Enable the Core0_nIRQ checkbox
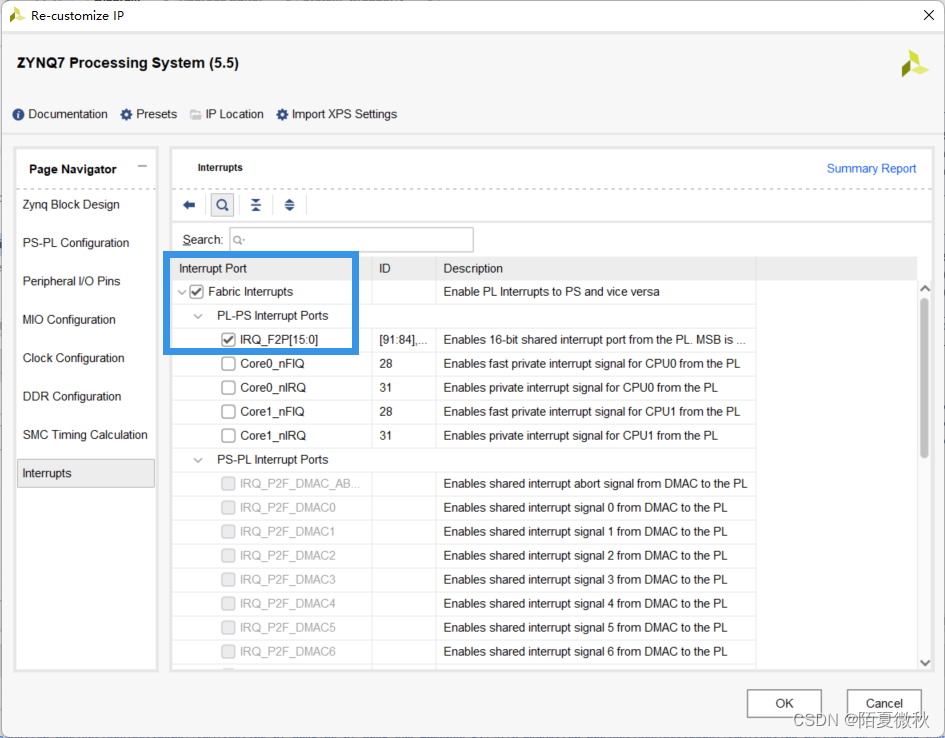 click(228, 388)
